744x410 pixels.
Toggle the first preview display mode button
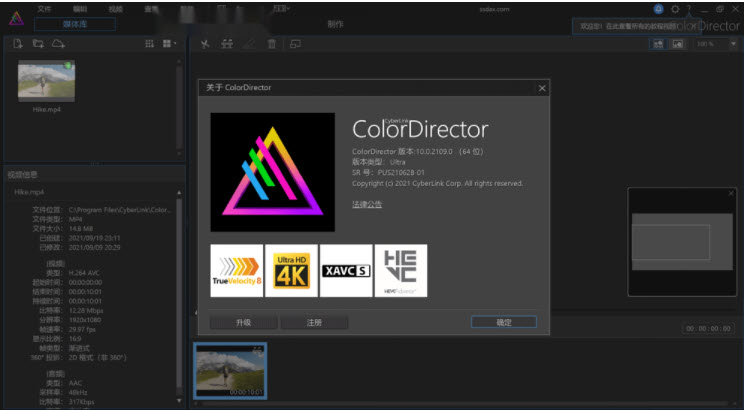coord(658,44)
